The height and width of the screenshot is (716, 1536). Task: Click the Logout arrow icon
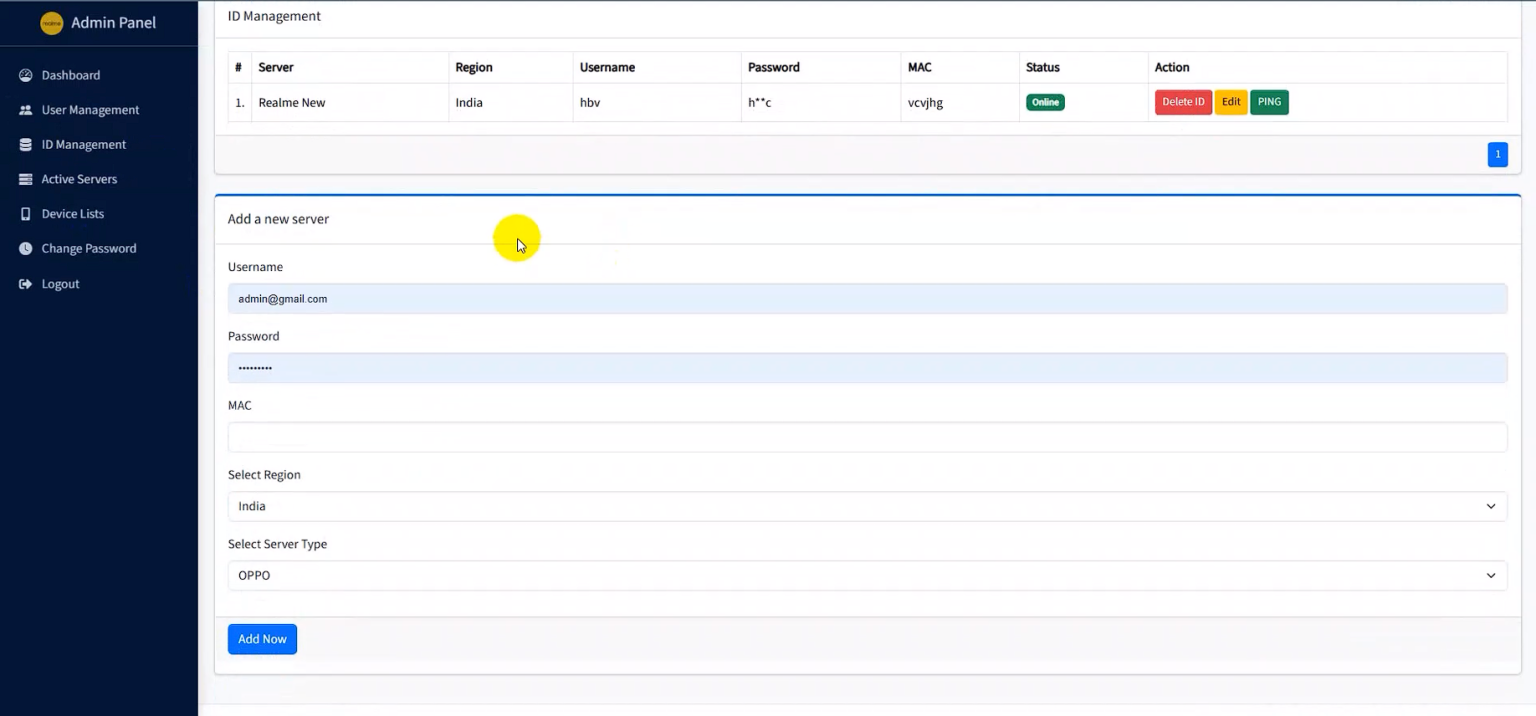(26, 284)
